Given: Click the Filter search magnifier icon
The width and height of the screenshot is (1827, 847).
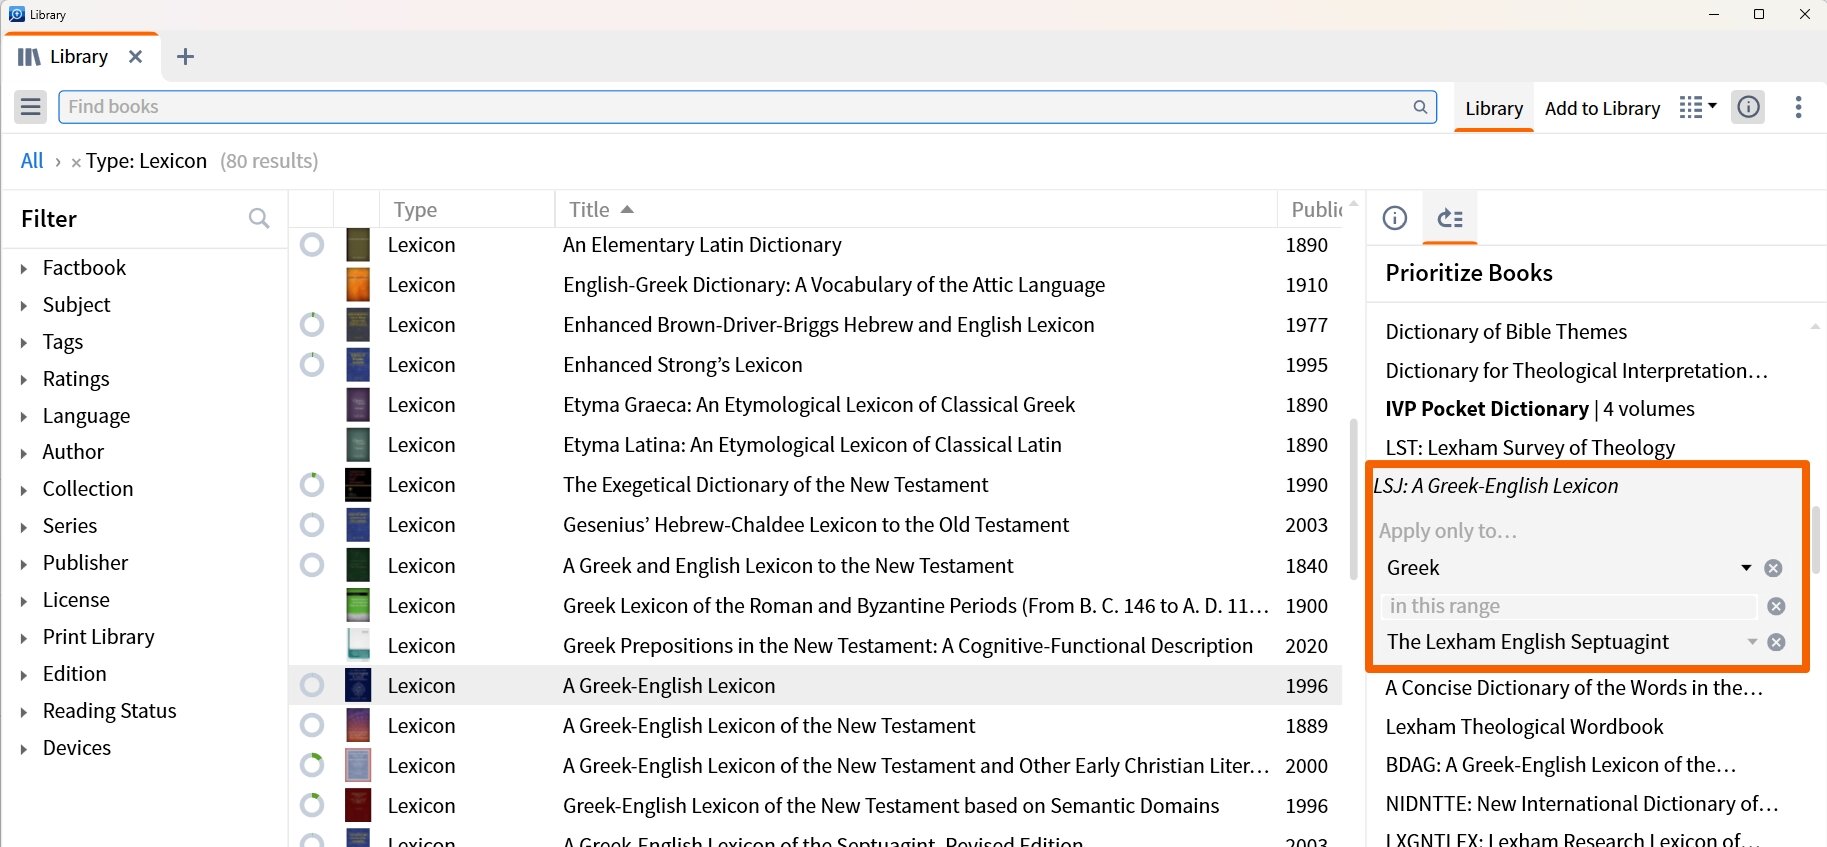Looking at the screenshot, I should coord(259,218).
